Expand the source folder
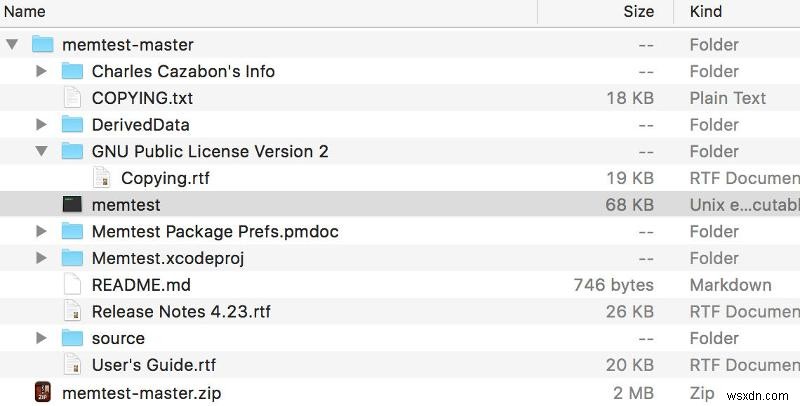Image resolution: width=800 pixels, height=406 pixels. pos(41,338)
